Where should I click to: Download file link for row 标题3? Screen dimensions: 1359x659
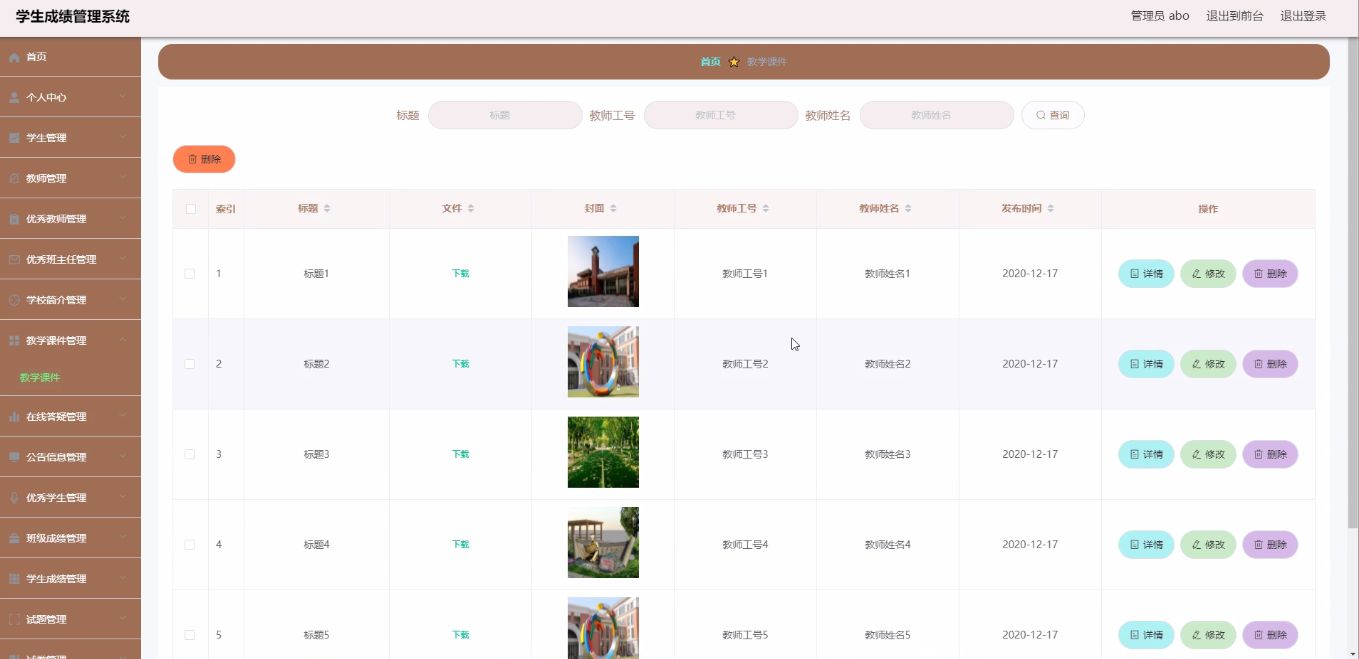click(460, 454)
